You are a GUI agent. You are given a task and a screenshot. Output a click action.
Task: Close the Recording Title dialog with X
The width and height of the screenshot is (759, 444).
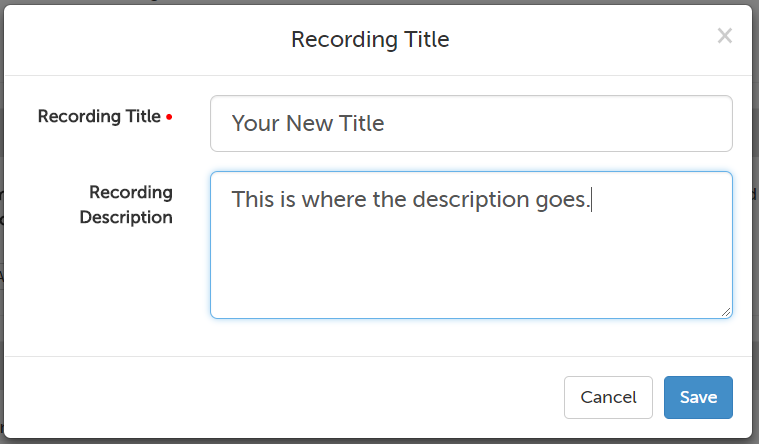[725, 36]
